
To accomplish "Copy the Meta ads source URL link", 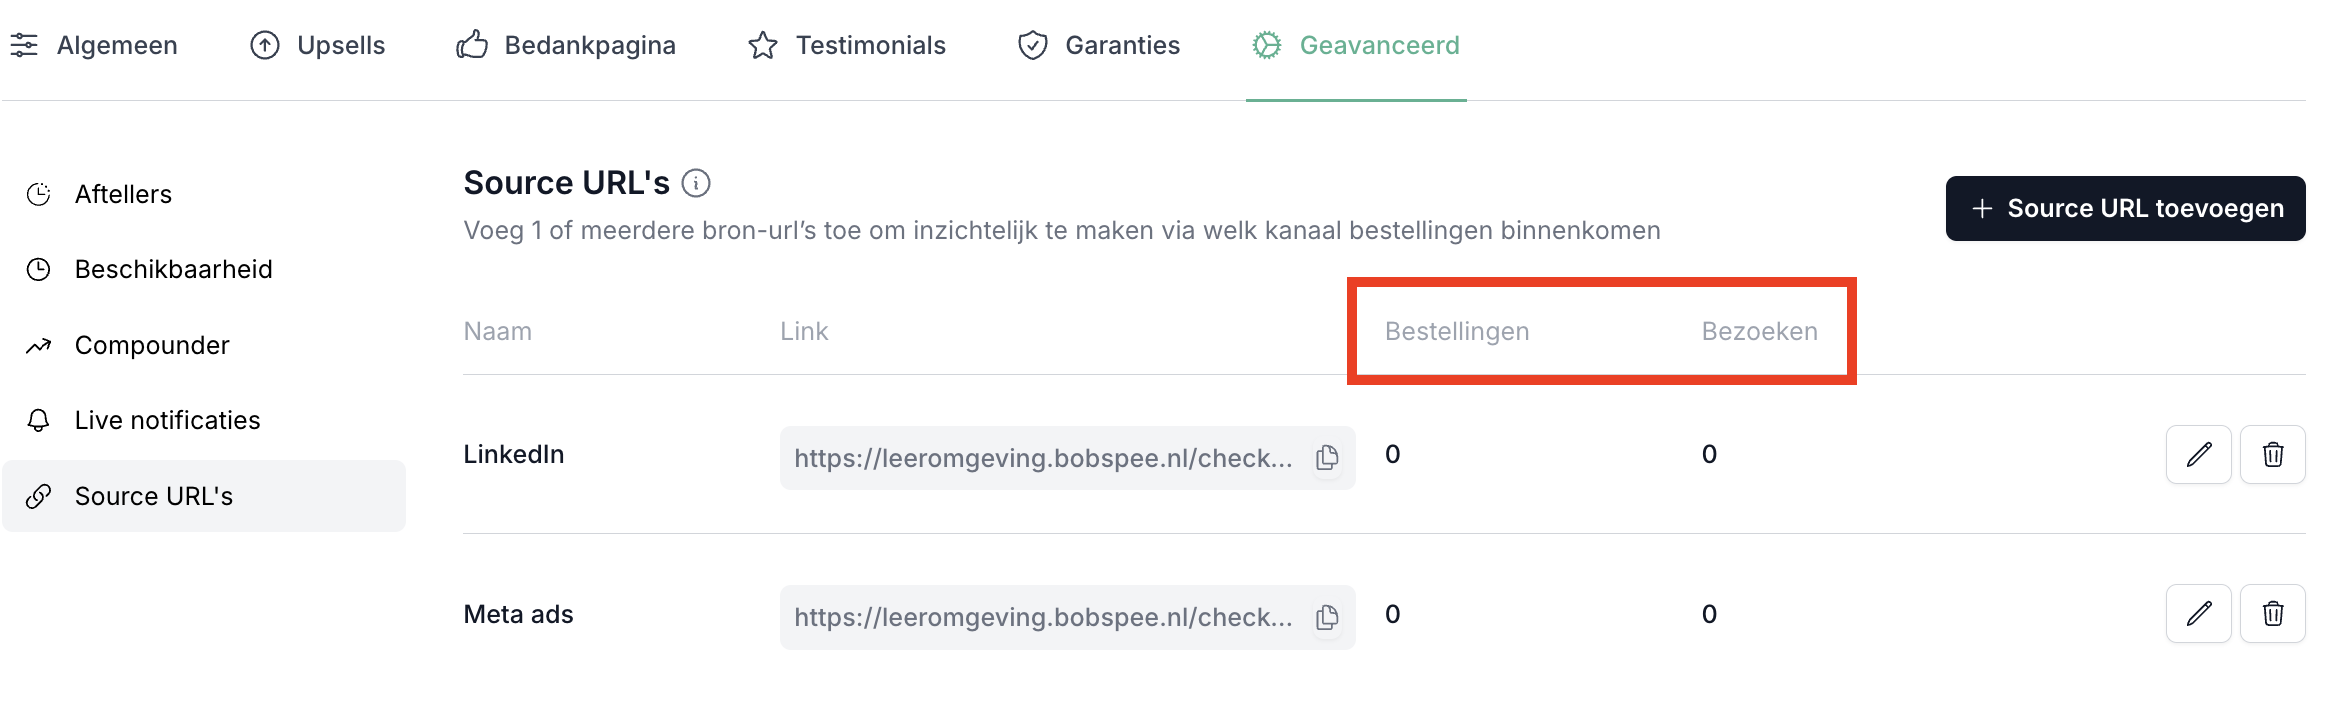I will [x=1327, y=617].
